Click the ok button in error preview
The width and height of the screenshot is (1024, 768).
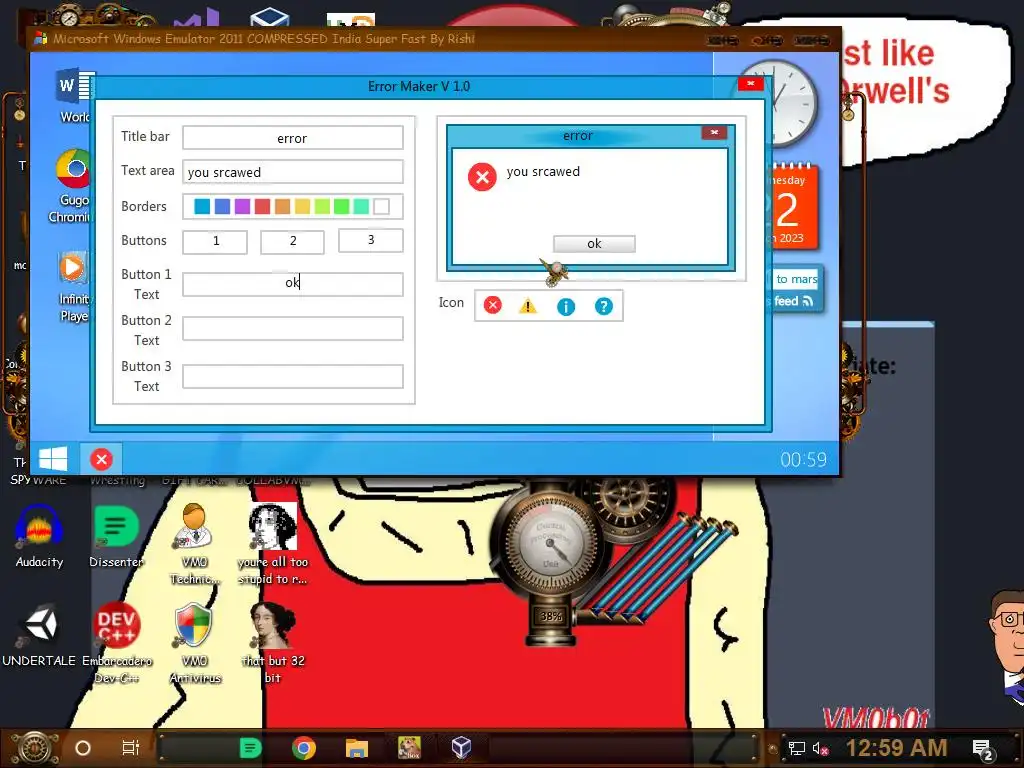[x=594, y=244]
